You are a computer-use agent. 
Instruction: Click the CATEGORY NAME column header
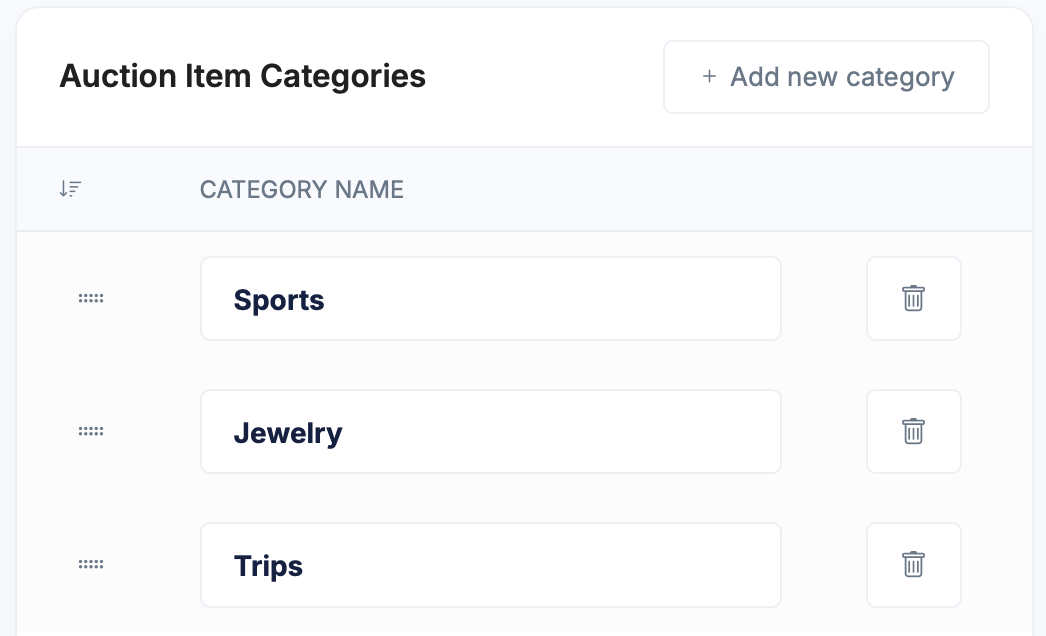301,189
